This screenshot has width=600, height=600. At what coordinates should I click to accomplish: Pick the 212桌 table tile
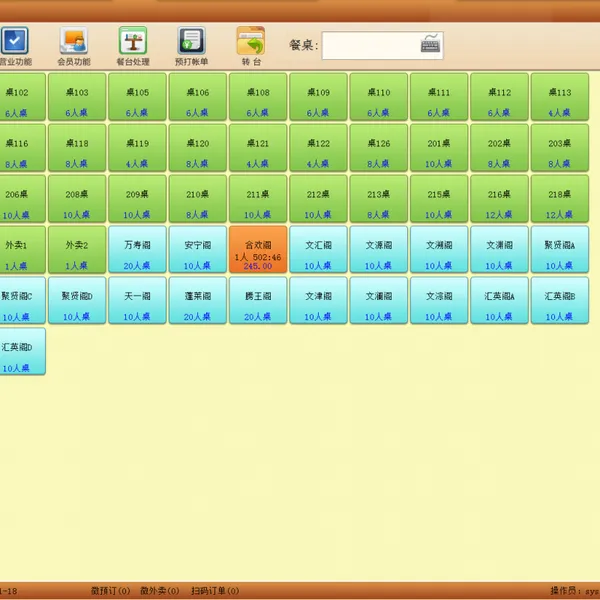(x=318, y=199)
